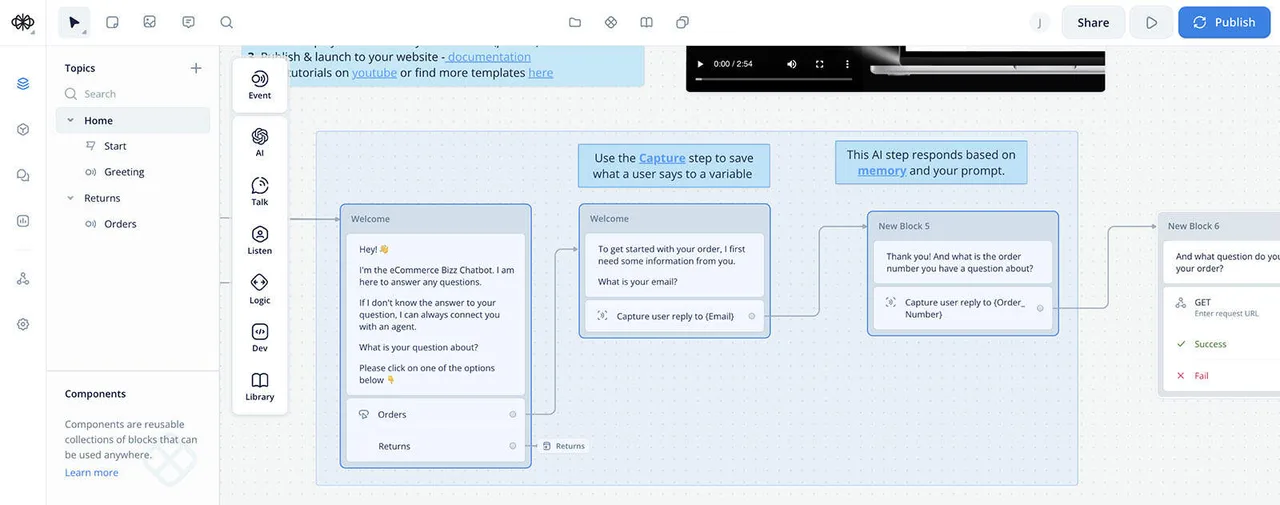This screenshot has height=505, width=1280.
Task: Select Capture user reply to {Email} step
Action: click(675, 316)
